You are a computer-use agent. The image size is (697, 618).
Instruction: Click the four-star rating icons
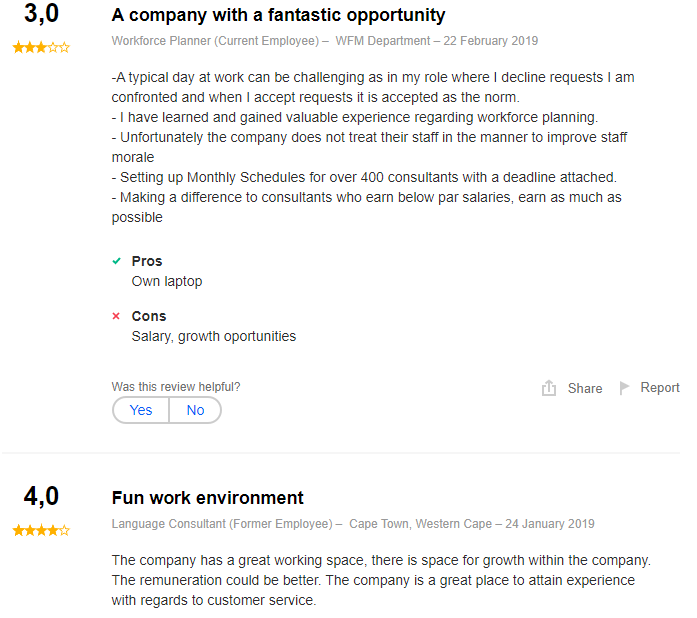41,530
